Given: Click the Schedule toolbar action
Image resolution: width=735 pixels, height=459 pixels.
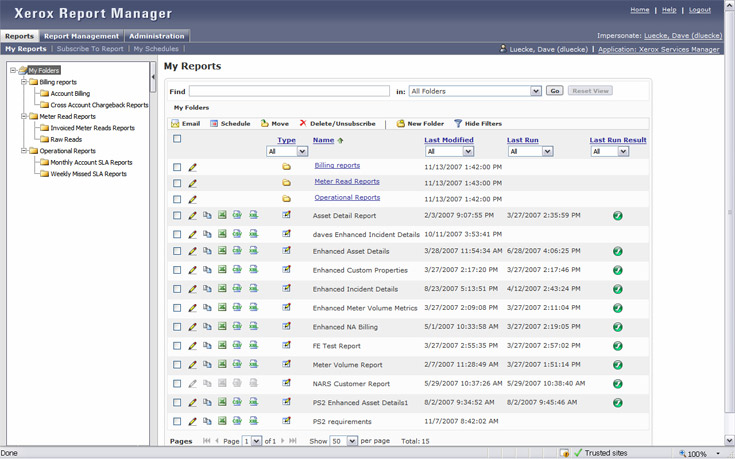Looking at the screenshot, I should tap(230, 123).
